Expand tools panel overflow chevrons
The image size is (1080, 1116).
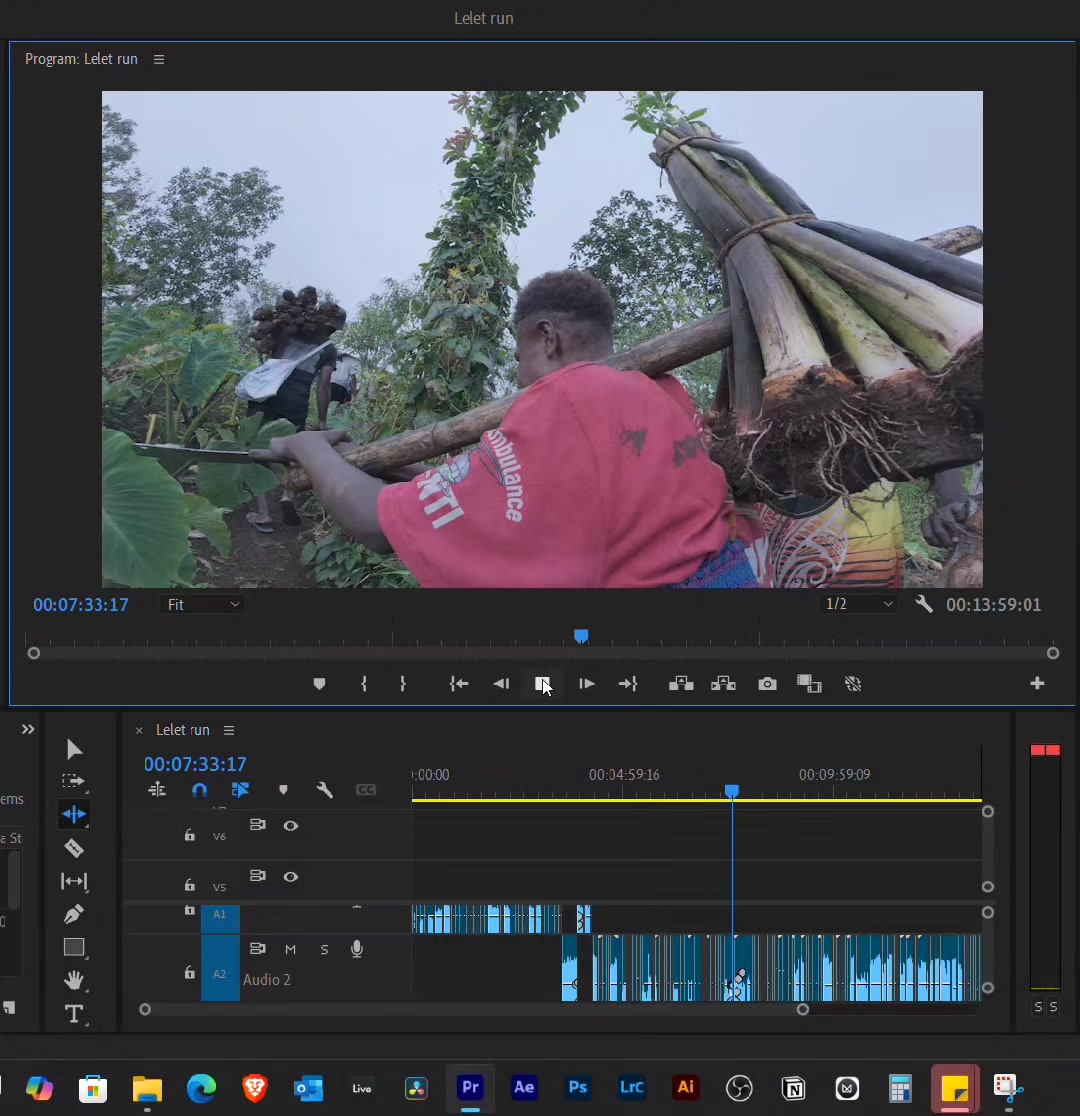(x=28, y=730)
